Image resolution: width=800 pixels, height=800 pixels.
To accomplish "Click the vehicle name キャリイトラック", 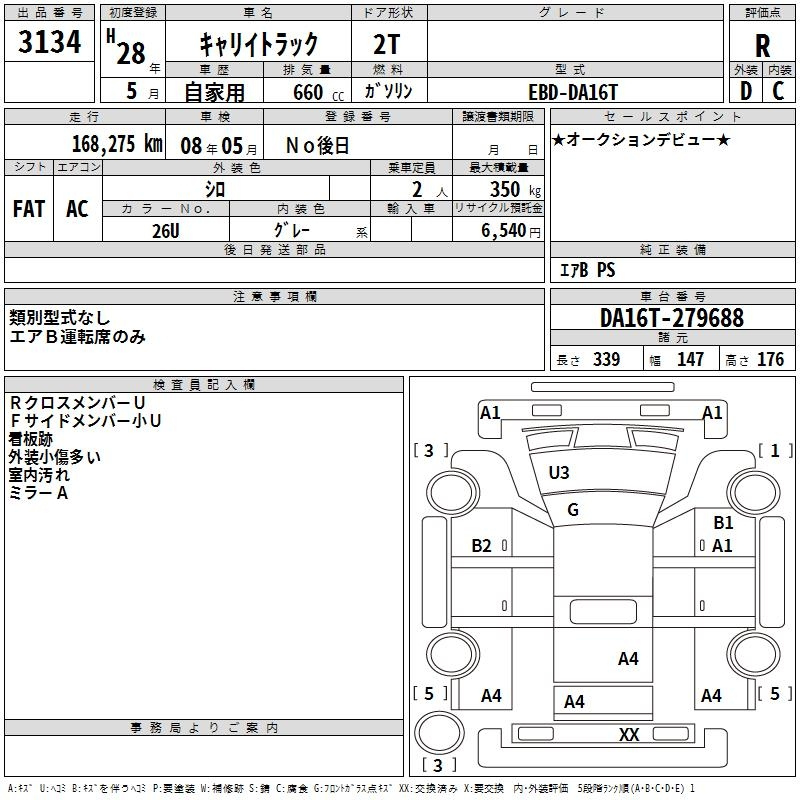I will click(x=259, y=44).
